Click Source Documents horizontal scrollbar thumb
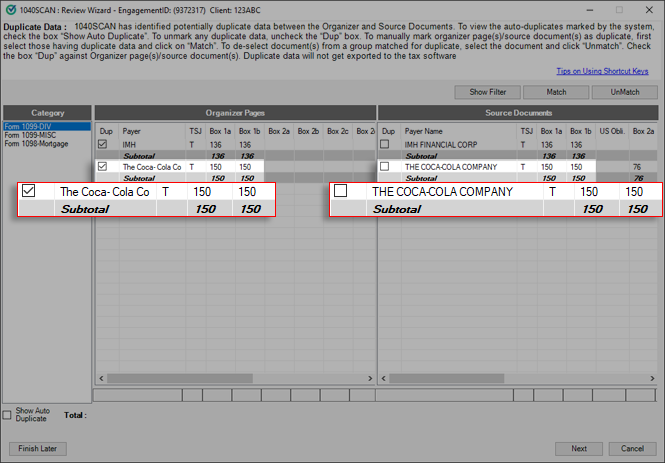 [447, 378]
